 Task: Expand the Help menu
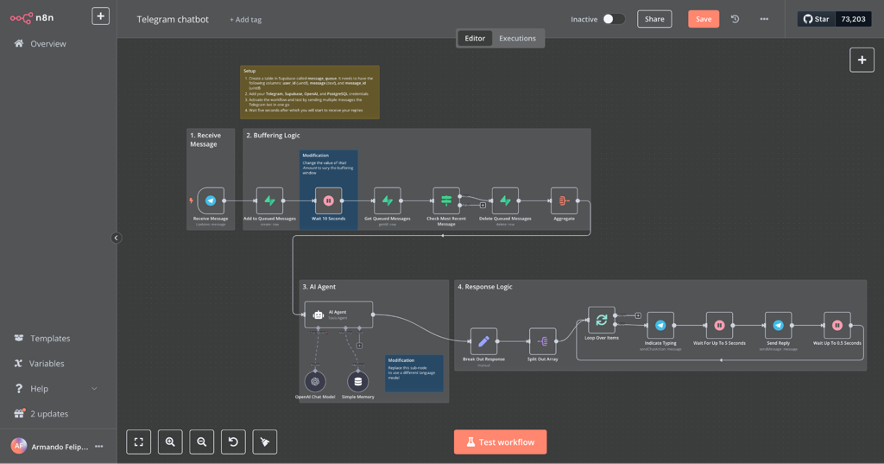pyautogui.click(x=55, y=388)
